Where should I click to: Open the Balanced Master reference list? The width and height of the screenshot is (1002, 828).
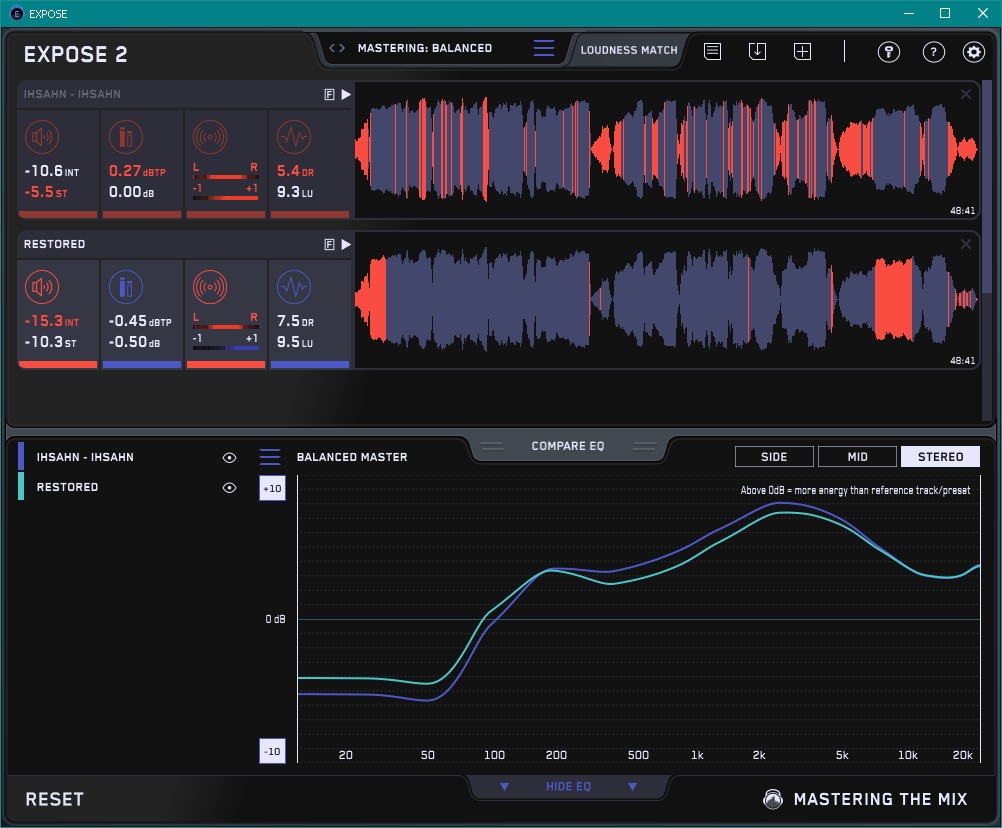click(270, 457)
